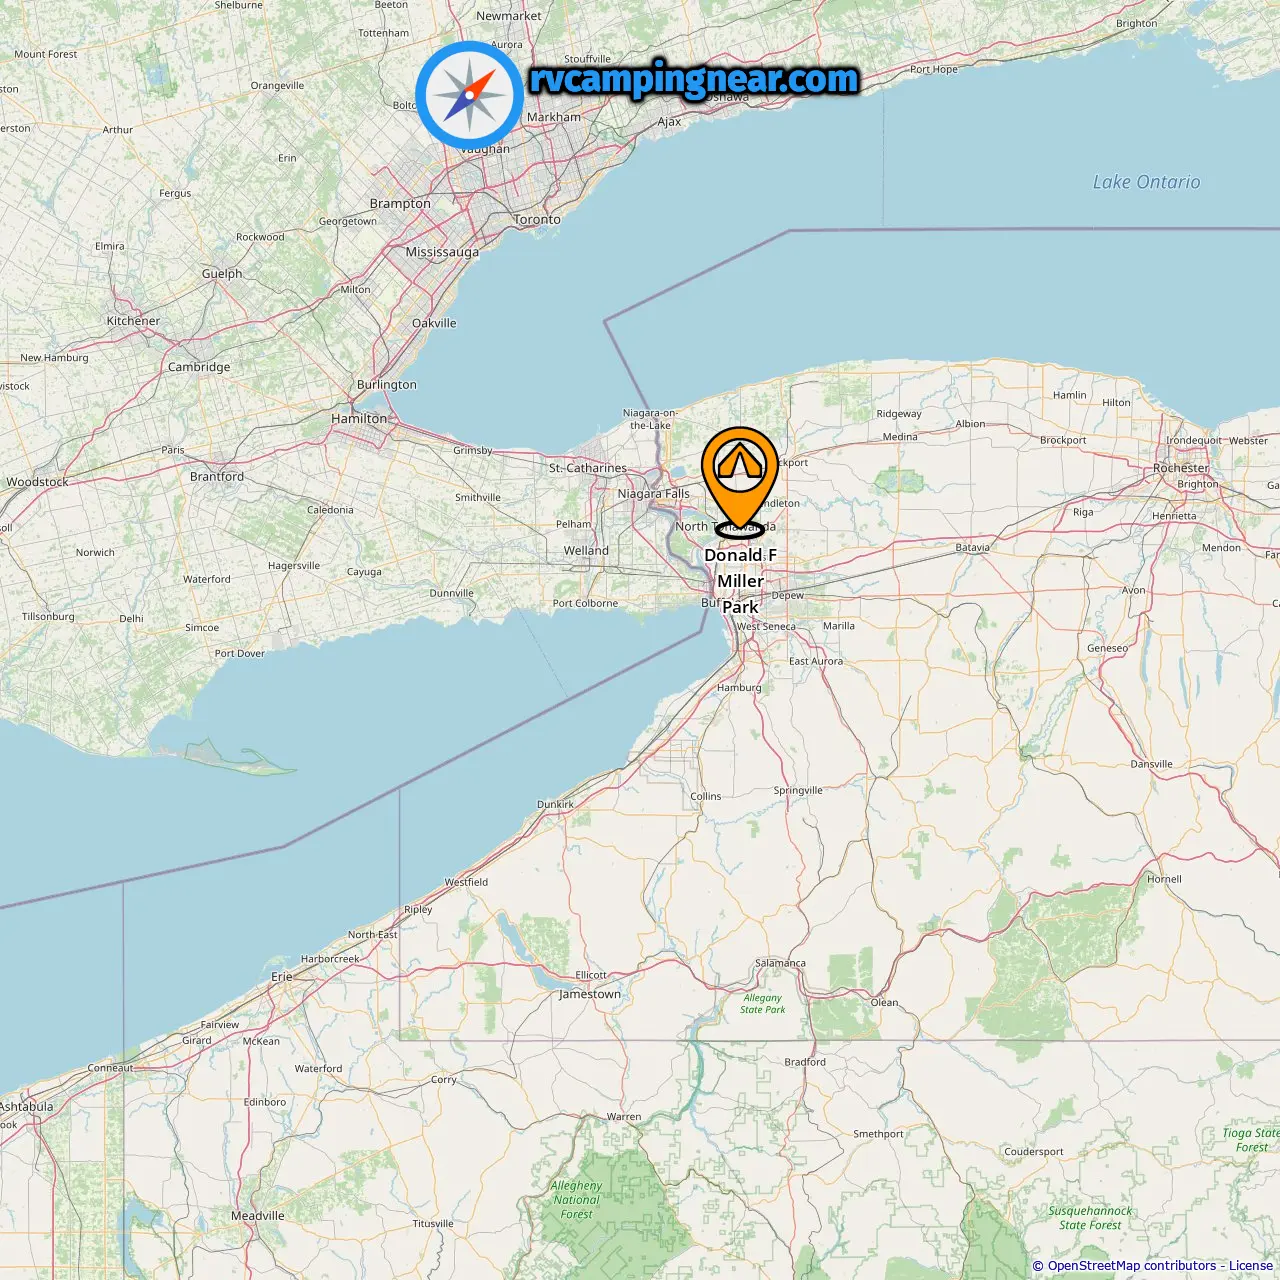The width and height of the screenshot is (1280, 1280).
Task: Select the Rochester city label
Action: (x=1181, y=468)
